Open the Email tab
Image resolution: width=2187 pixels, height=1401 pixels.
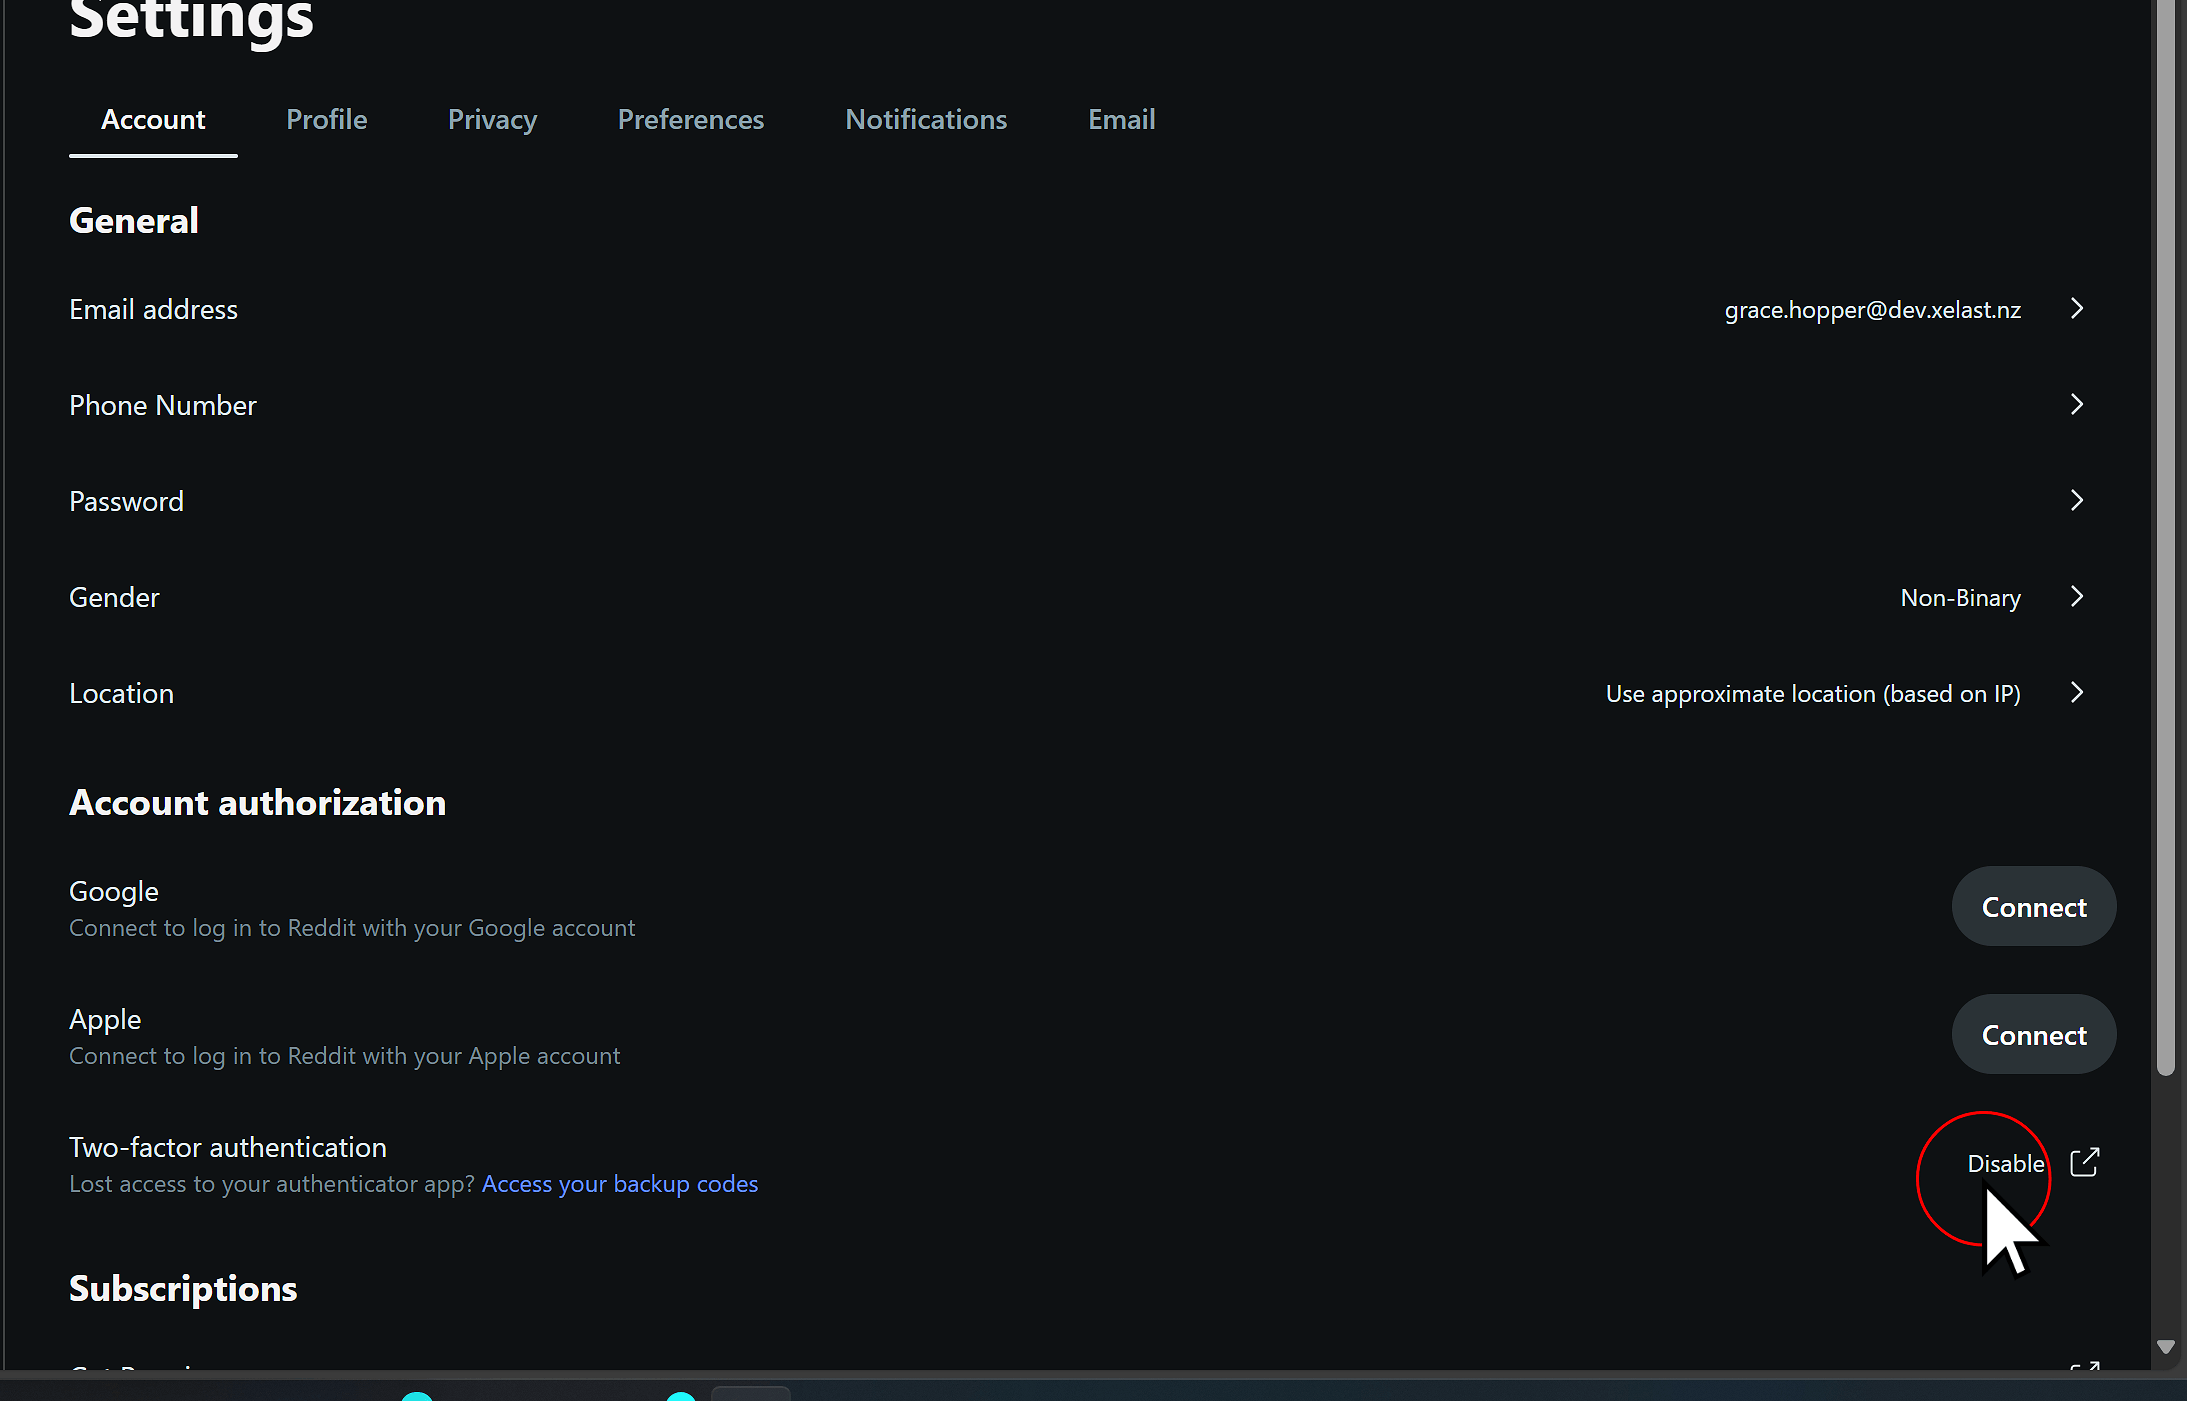(x=1120, y=119)
